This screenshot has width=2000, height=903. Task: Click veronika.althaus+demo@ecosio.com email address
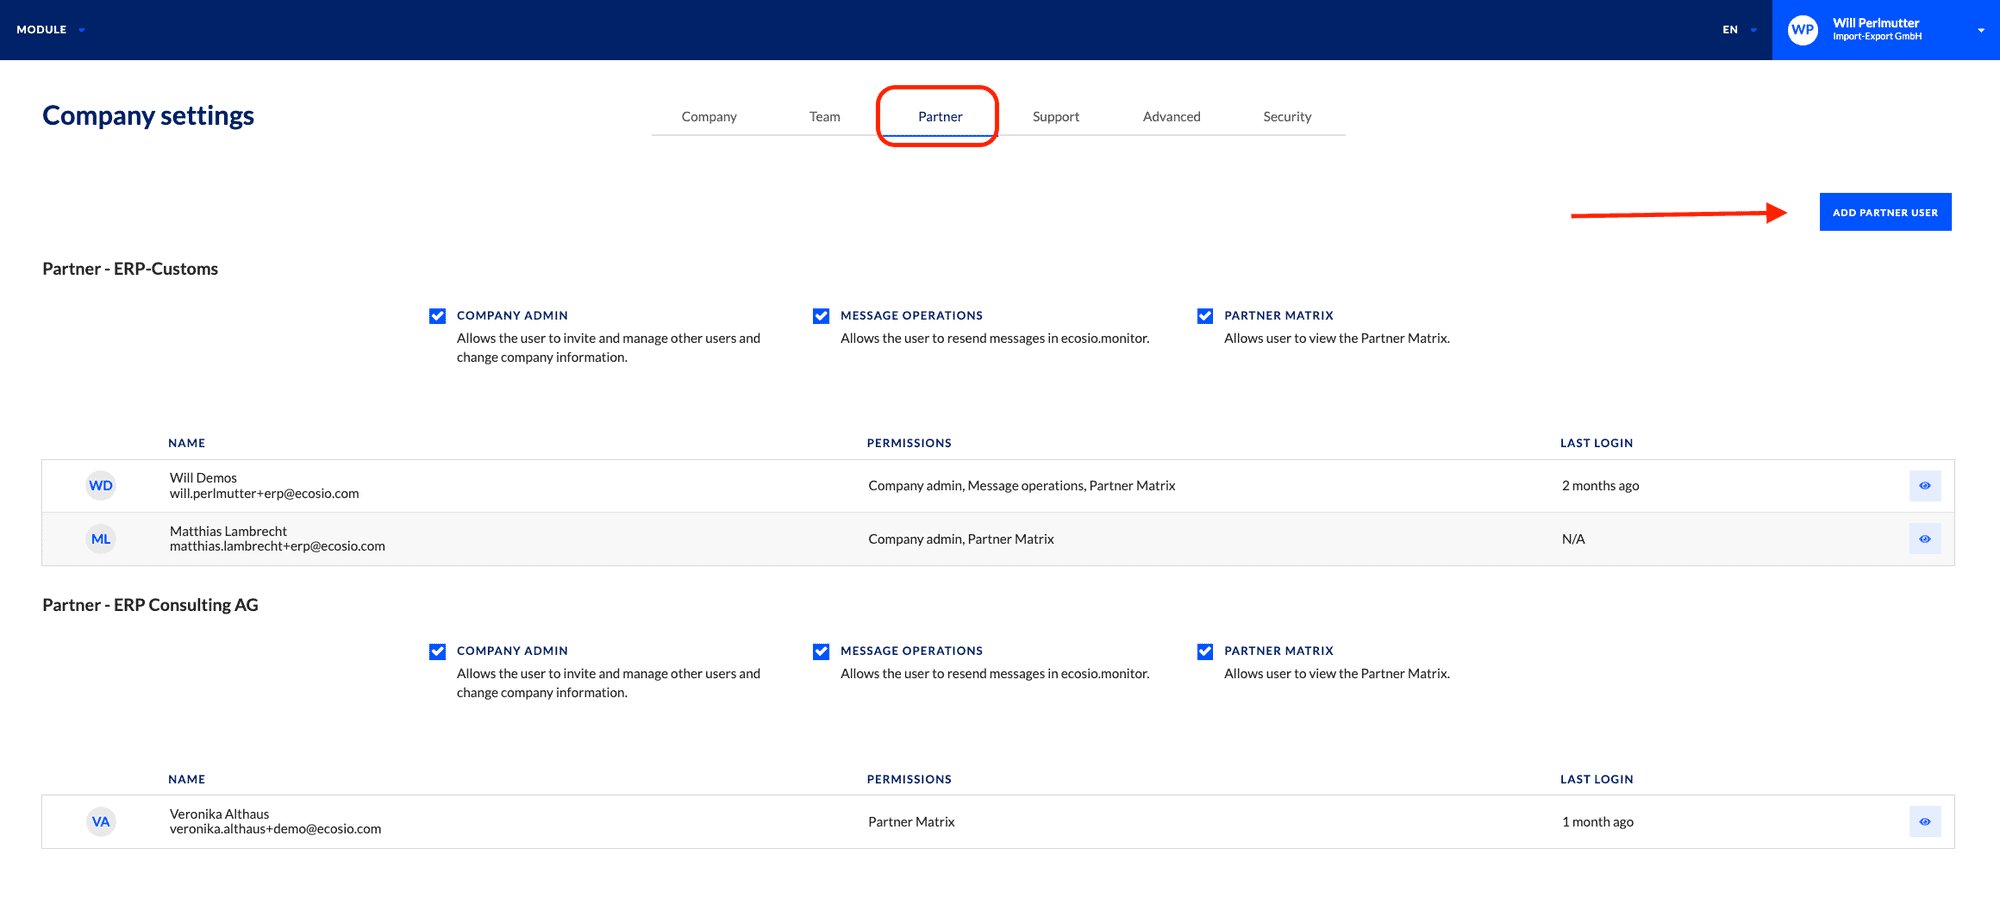click(x=275, y=828)
